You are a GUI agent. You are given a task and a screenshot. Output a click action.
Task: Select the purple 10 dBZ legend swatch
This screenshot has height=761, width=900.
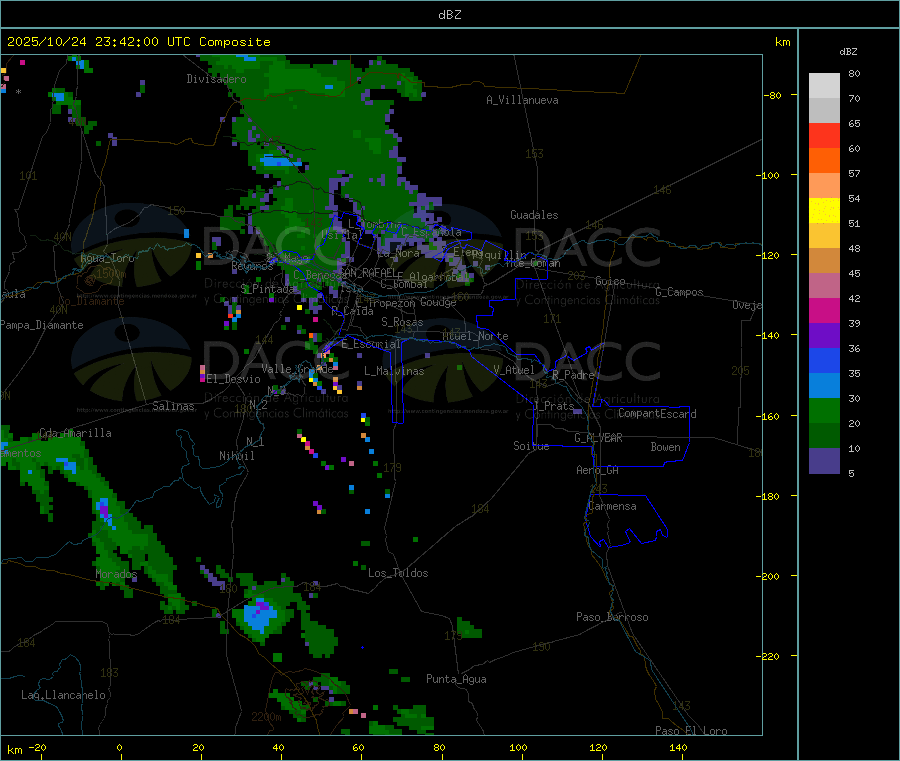point(824,460)
